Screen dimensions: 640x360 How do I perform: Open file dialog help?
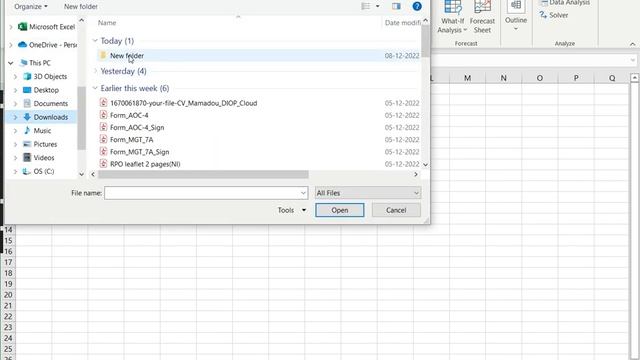tap(417, 6)
